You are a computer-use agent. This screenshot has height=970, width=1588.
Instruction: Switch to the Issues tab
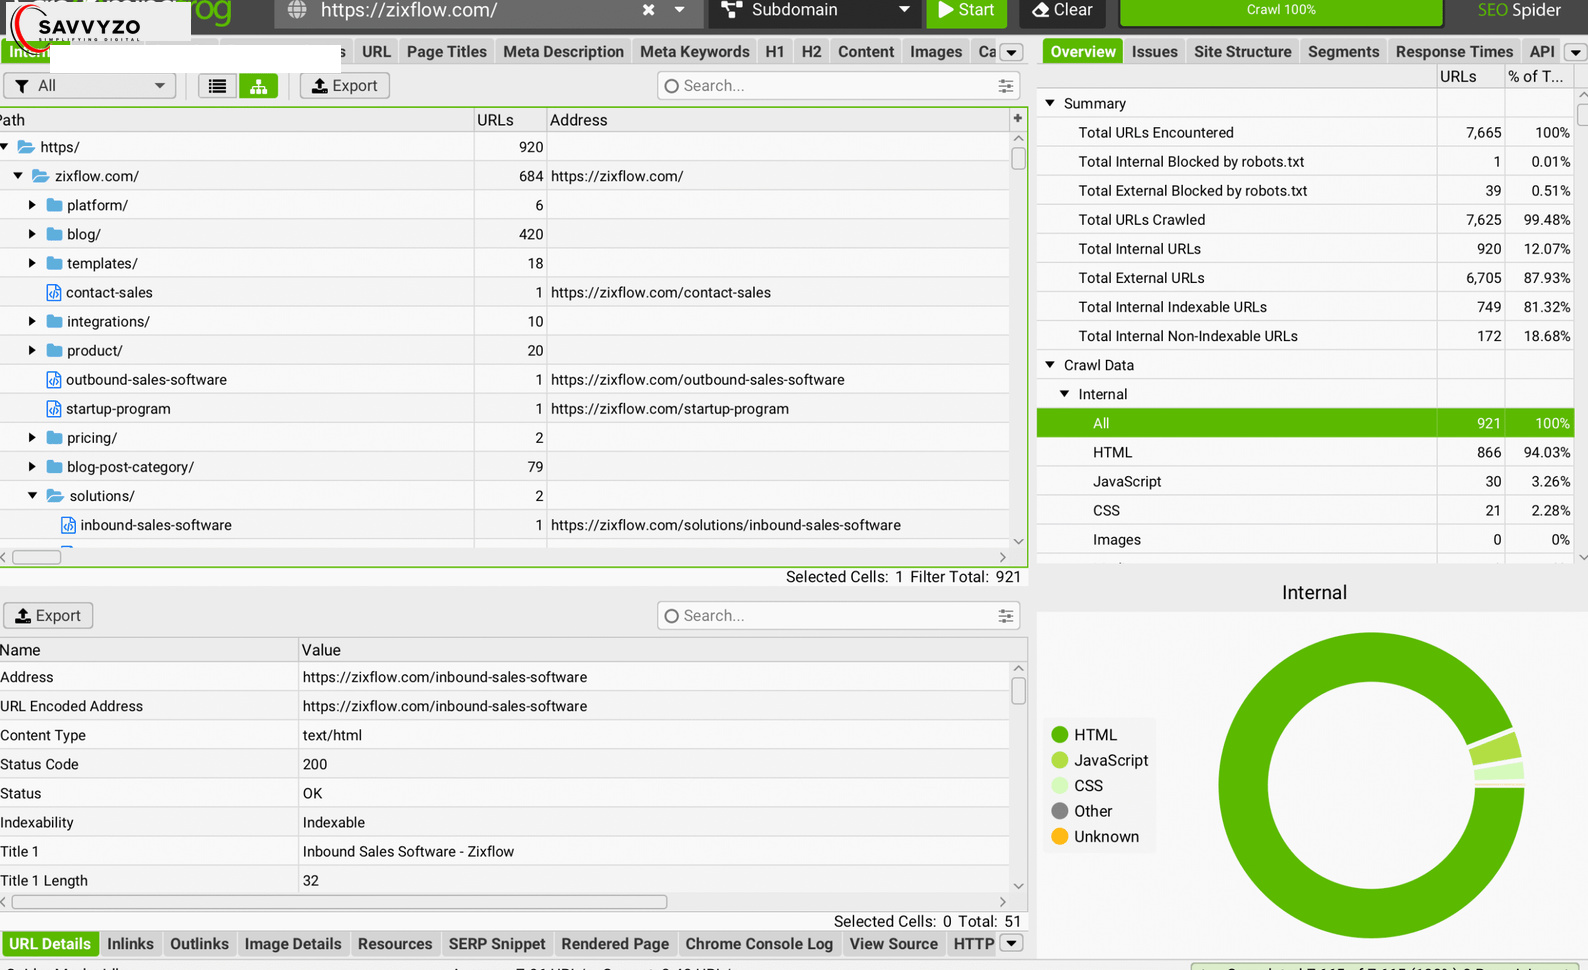coord(1154,52)
